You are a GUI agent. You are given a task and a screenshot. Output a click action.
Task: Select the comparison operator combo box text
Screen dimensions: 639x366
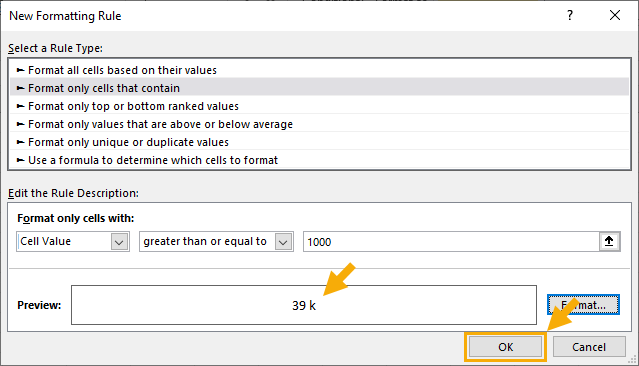205,241
